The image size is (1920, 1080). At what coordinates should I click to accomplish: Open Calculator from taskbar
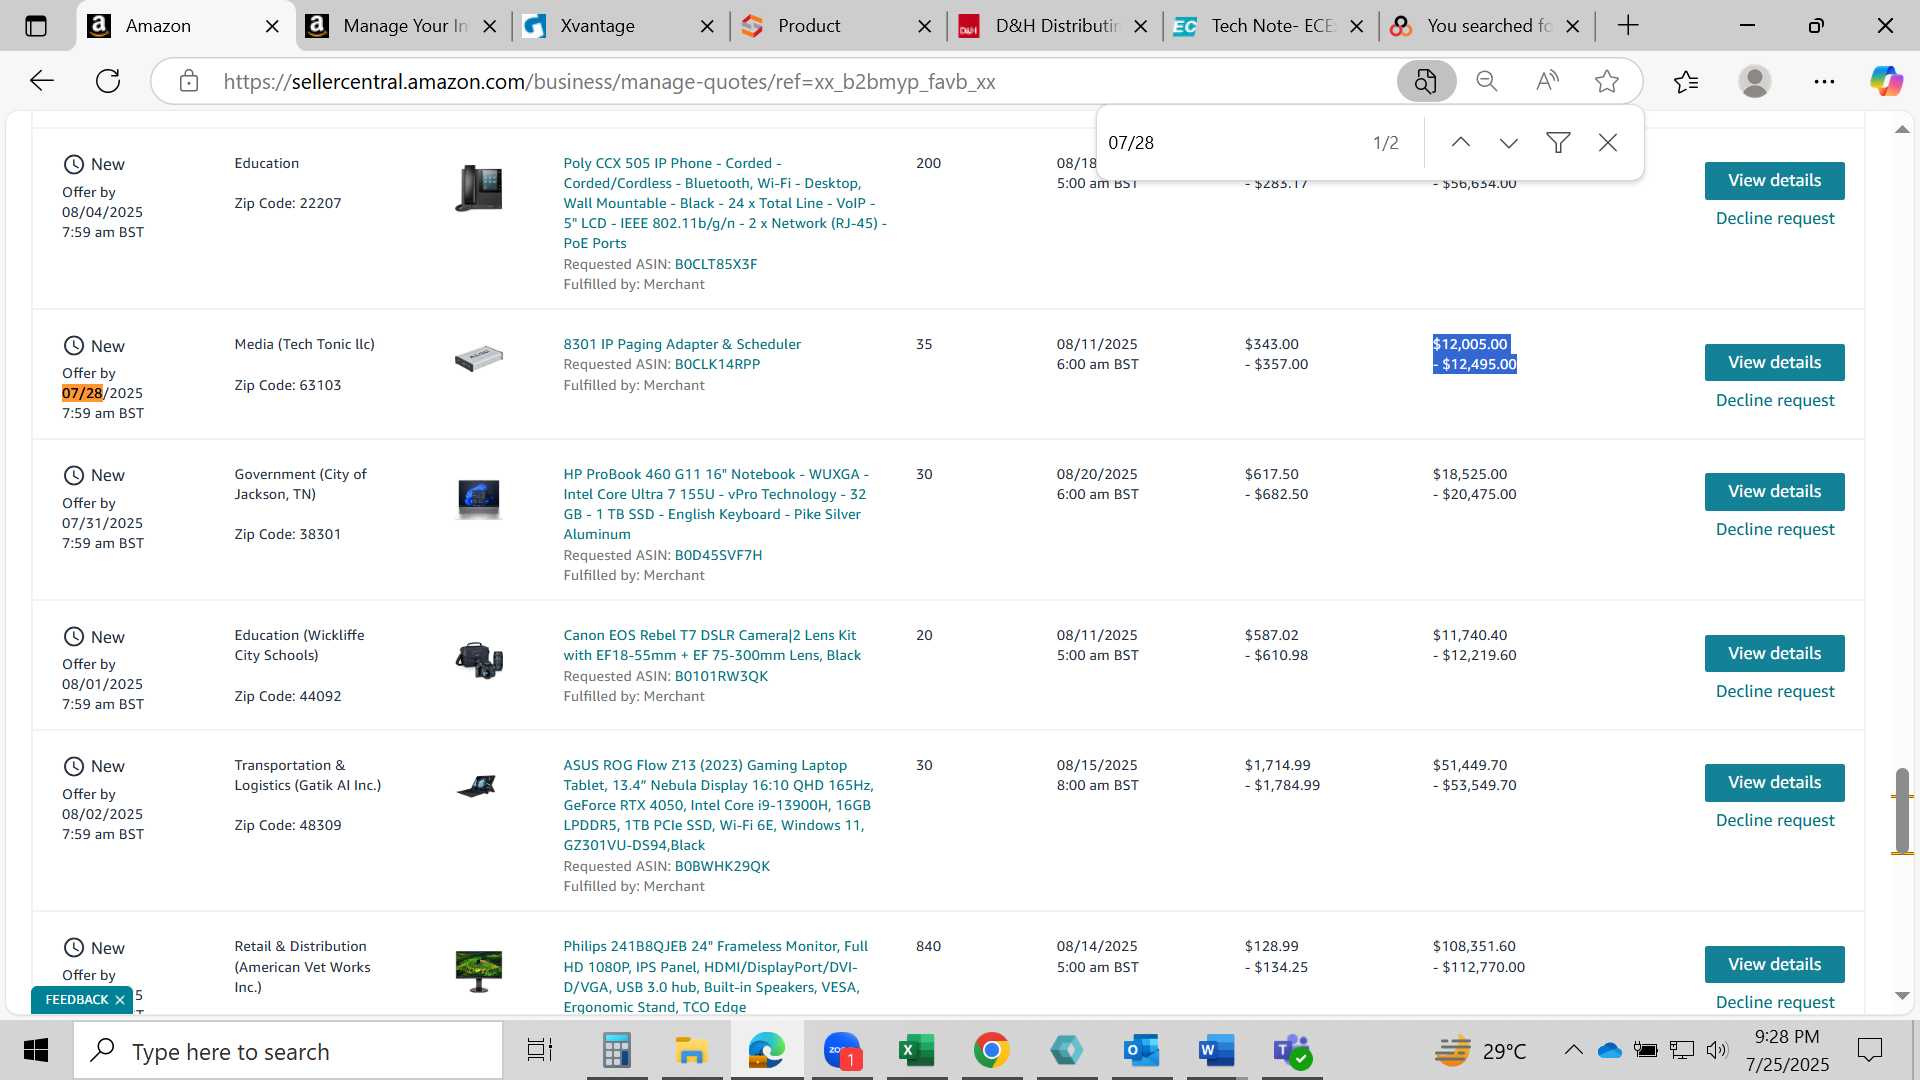pos(616,1051)
